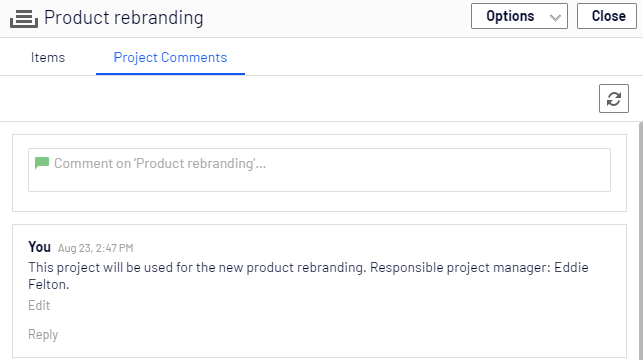
Task: Edit the comment about Eddie Felton
Action: [39, 305]
